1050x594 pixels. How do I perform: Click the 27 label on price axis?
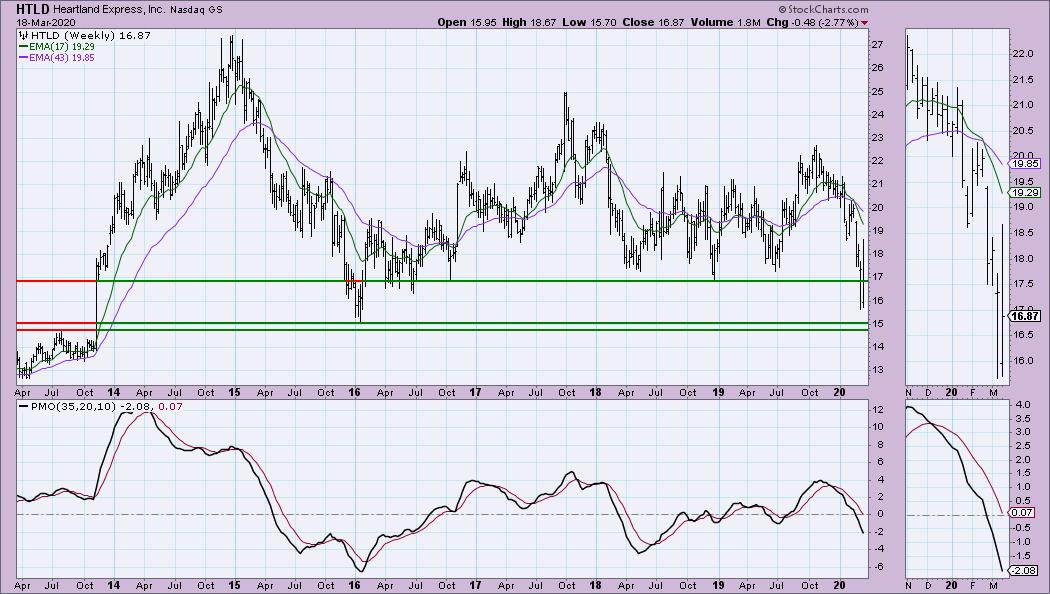coord(877,45)
